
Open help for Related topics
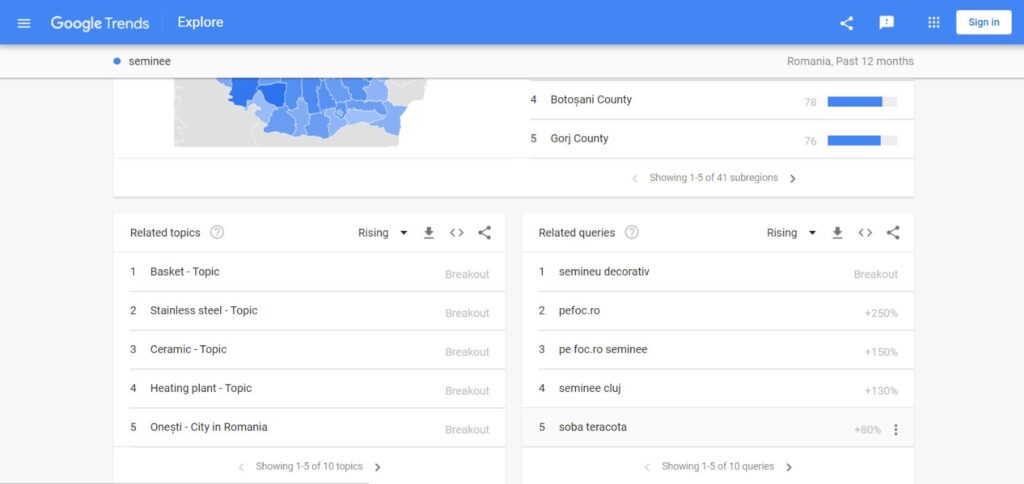[x=217, y=233]
